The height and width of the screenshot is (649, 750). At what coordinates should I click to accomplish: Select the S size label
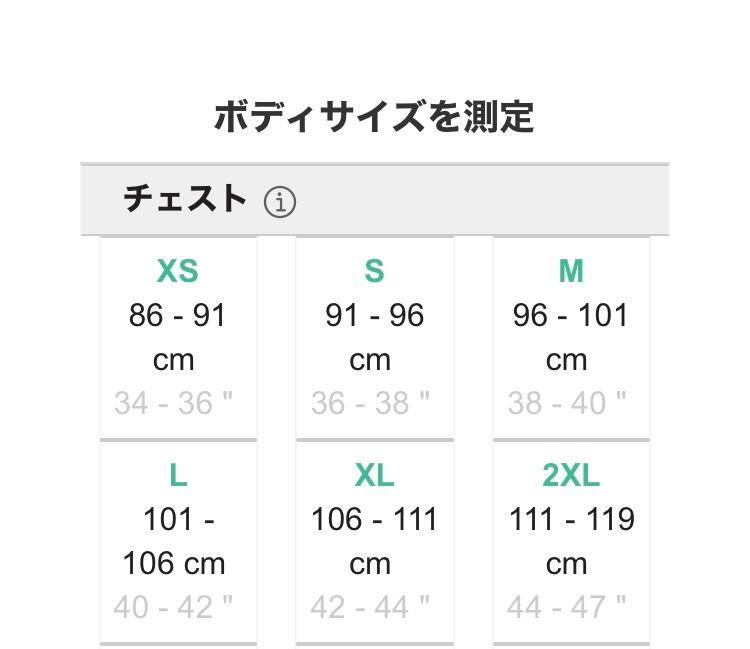374,271
